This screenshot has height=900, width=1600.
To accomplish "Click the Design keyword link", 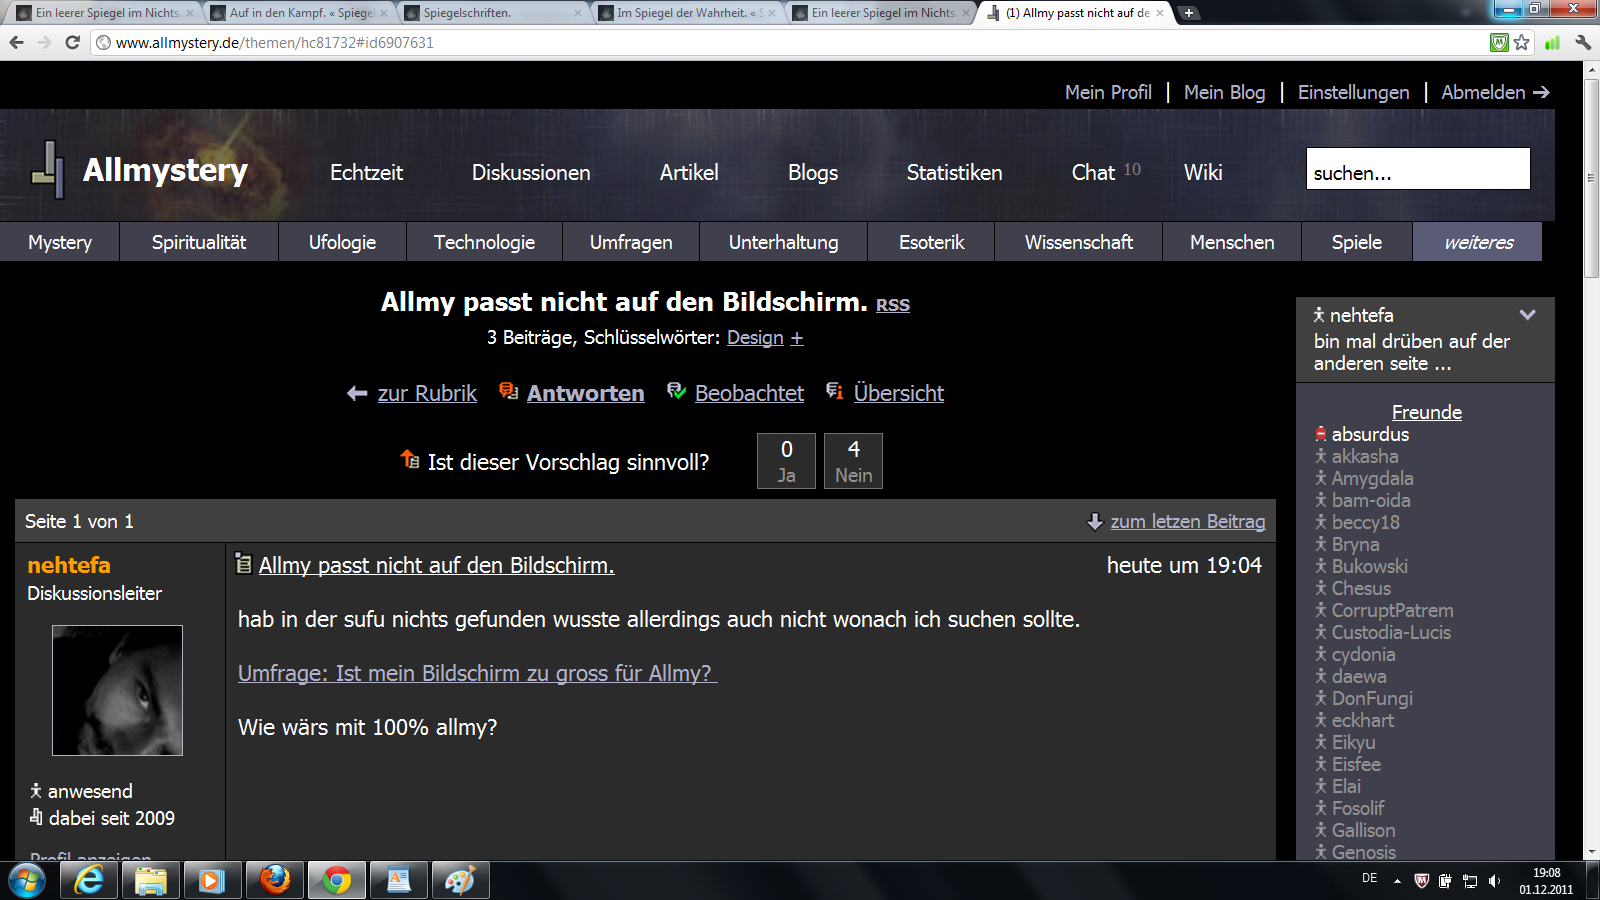I will click(755, 338).
